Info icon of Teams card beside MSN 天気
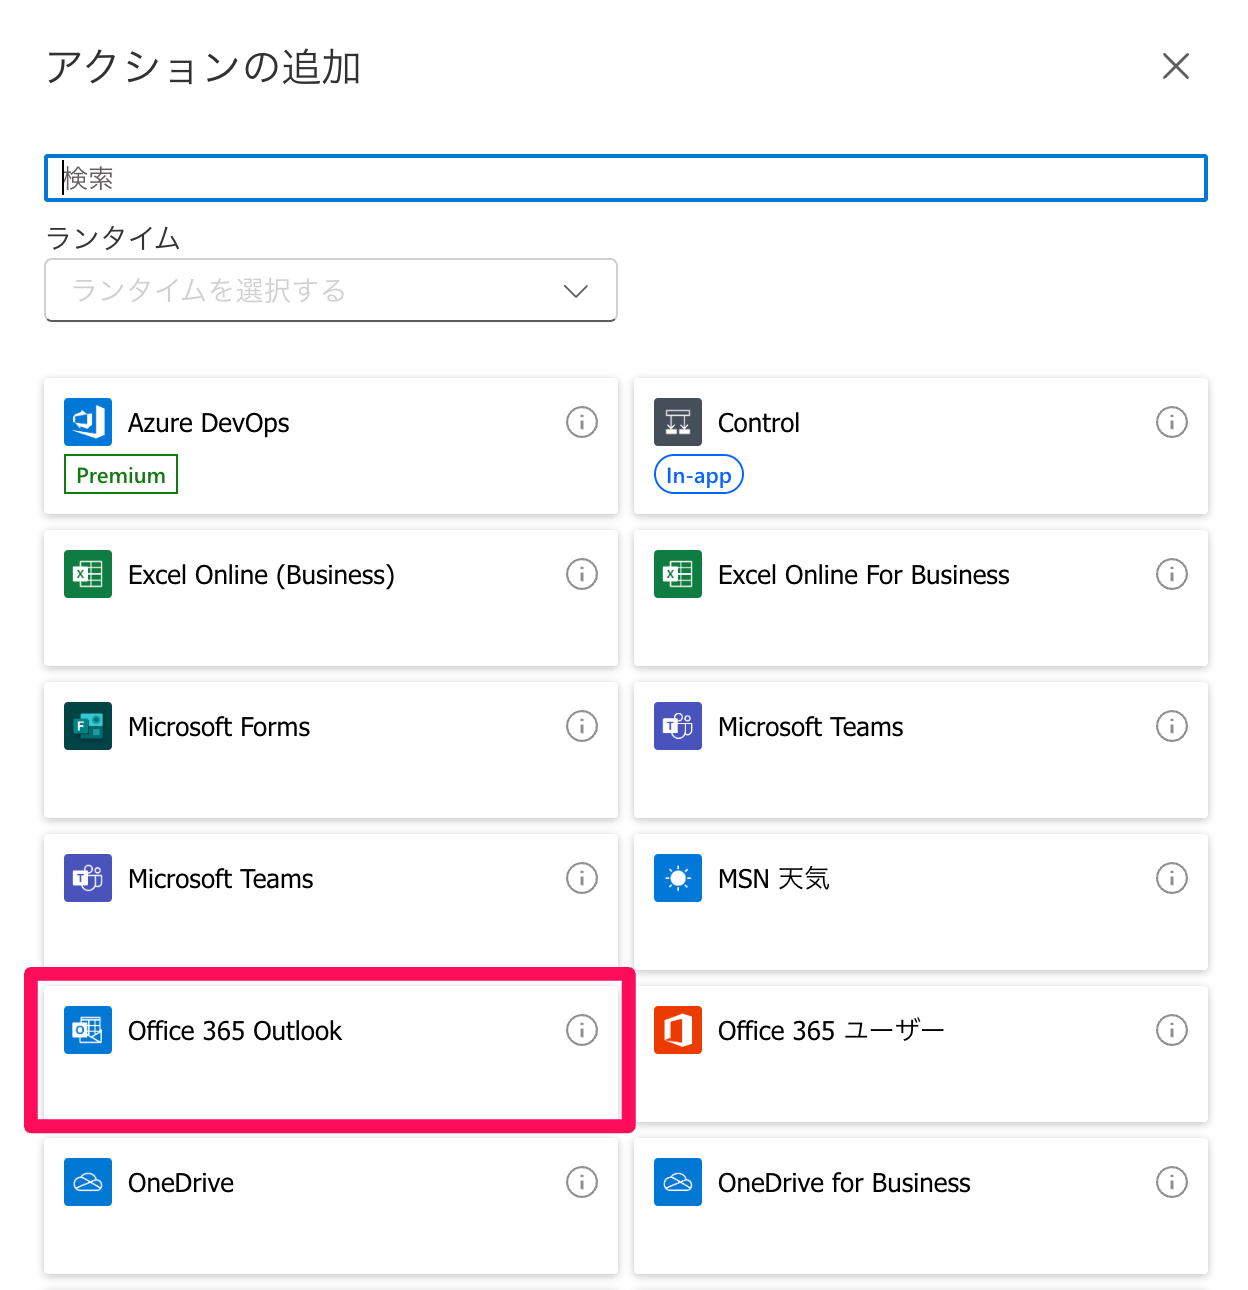The height and width of the screenshot is (1290, 1248). (x=582, y=878)
